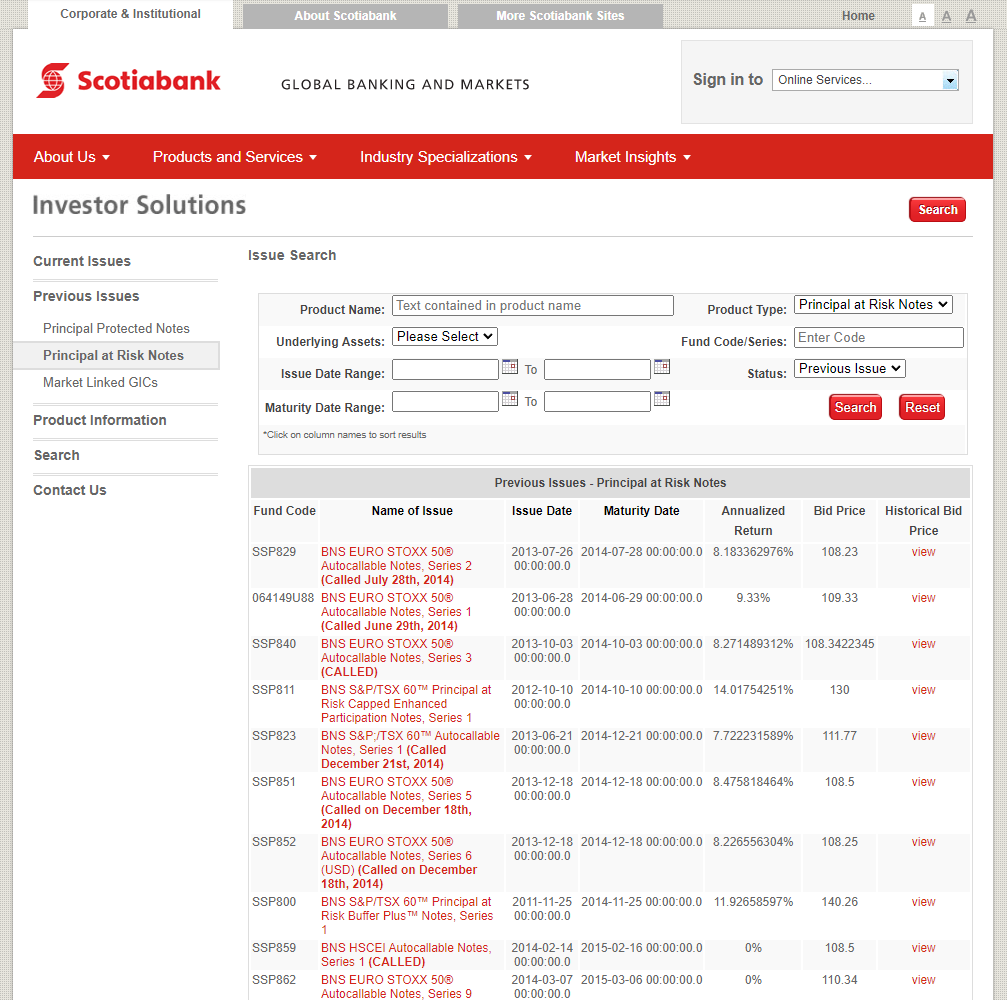1007x1000 pixels.
Task: Open BNS S&P/TSX 60 Risk Buffer Plus Notes
Action: (407, 915)
